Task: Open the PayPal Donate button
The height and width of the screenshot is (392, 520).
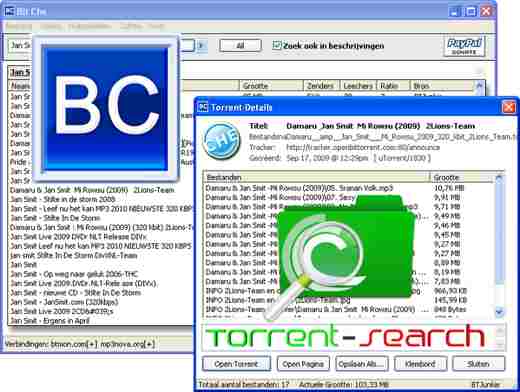Action: pos(464,46)
